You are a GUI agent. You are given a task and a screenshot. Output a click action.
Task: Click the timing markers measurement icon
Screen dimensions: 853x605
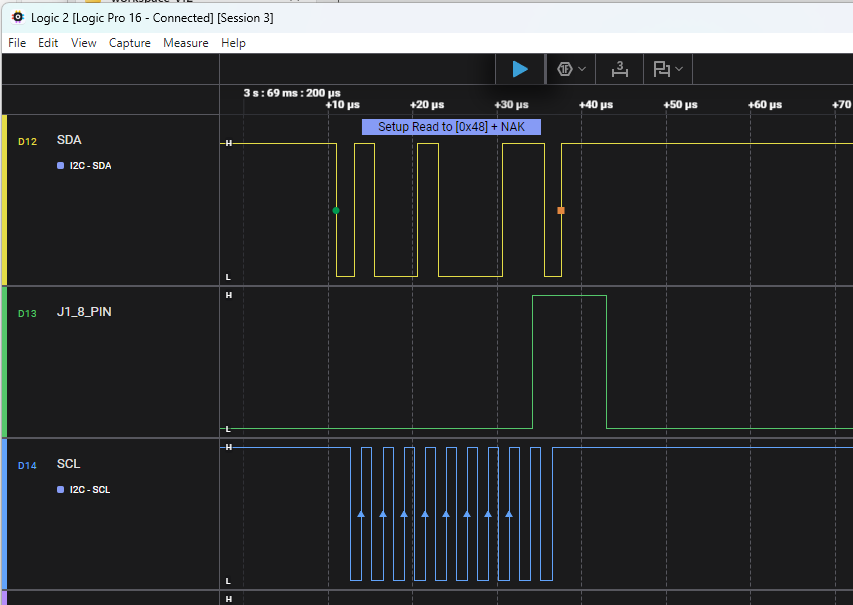(620, 69)
